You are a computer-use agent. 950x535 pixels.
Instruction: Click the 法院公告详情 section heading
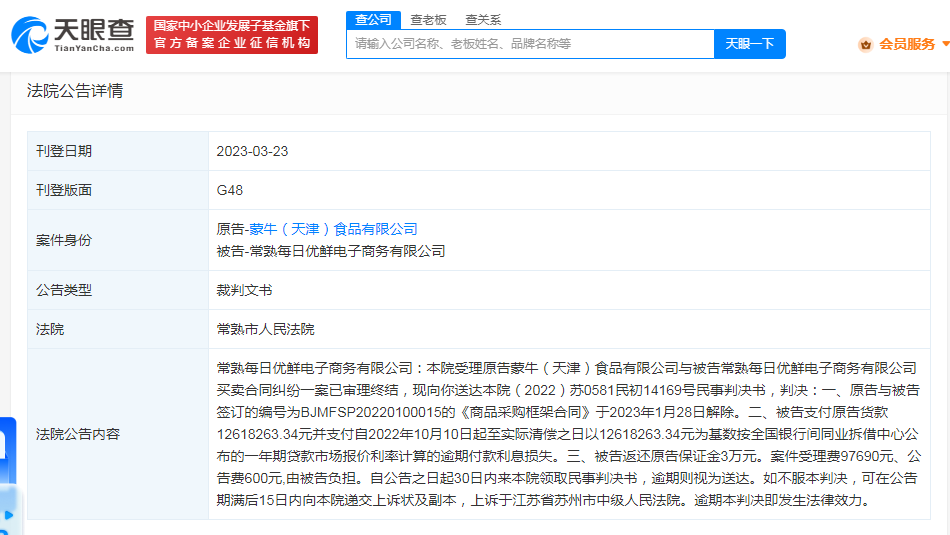75,91
